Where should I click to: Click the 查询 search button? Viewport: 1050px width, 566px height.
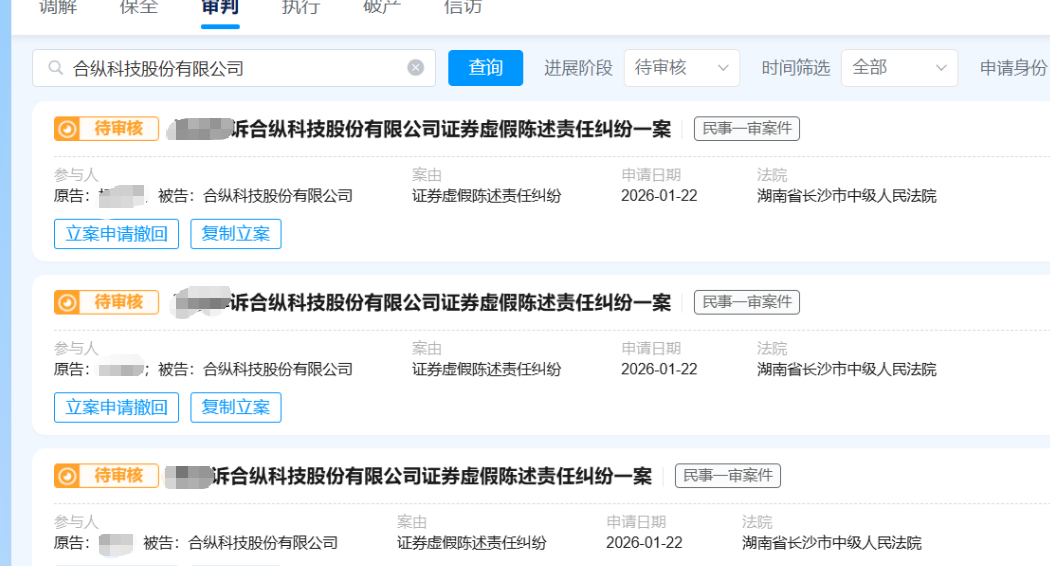click(x=485, y=68)
